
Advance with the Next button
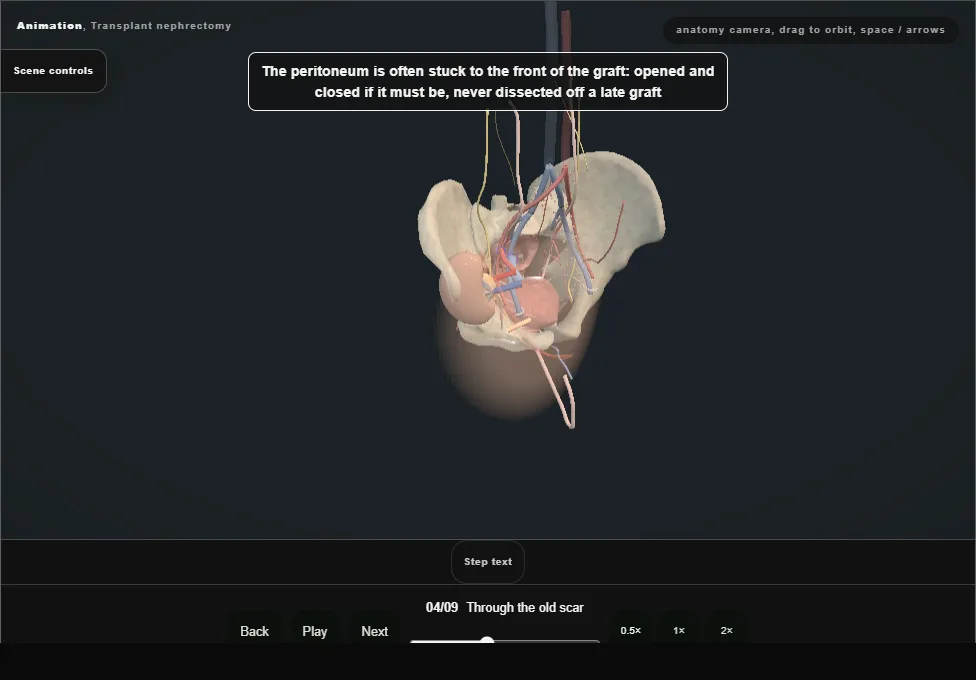[375, 631]
